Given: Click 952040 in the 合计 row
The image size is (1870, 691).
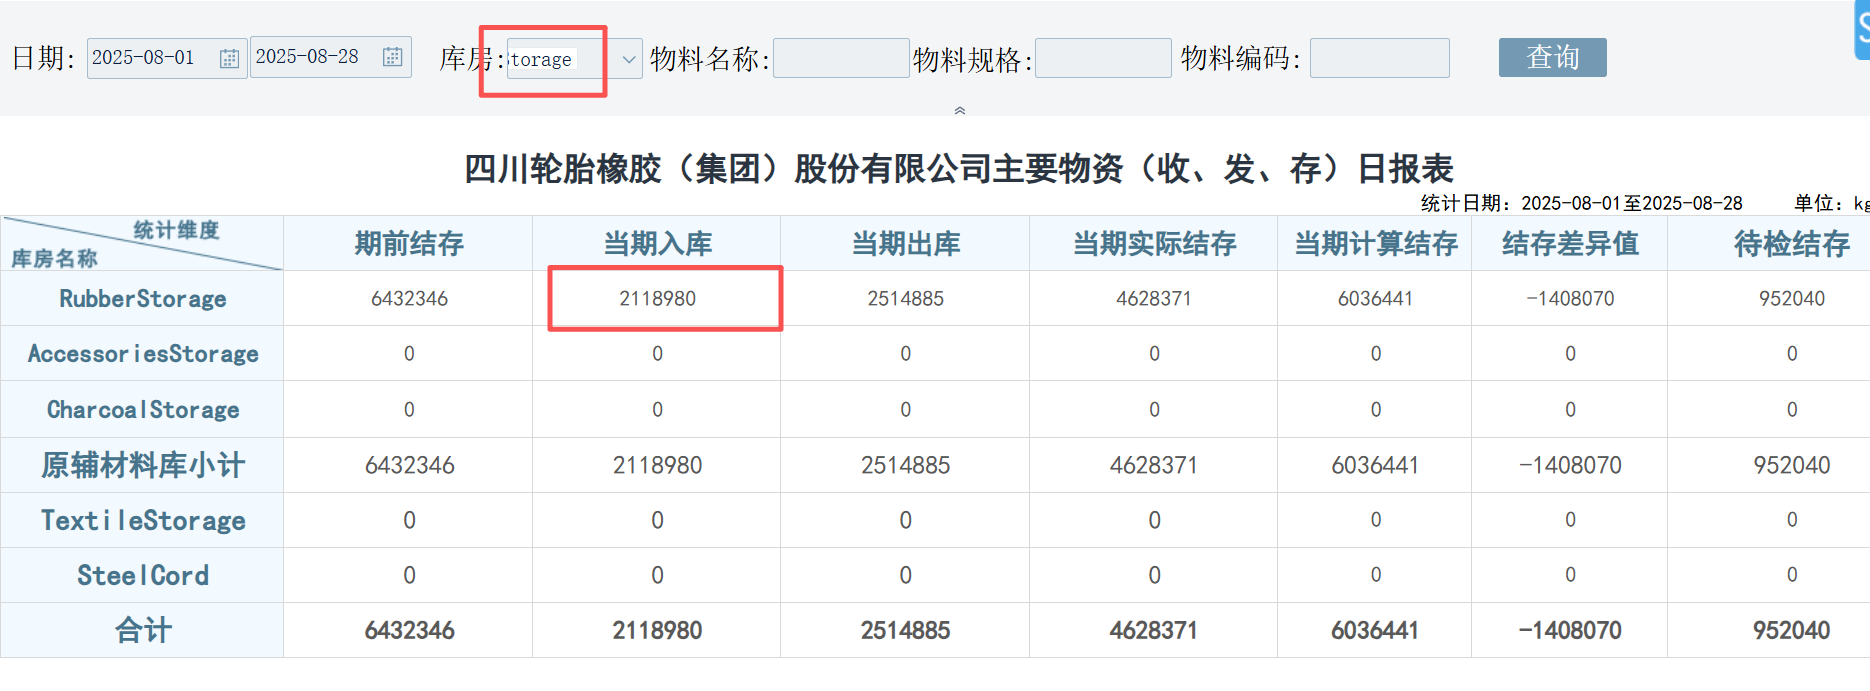Looking at the screenshot, I should click(1791, 630).
